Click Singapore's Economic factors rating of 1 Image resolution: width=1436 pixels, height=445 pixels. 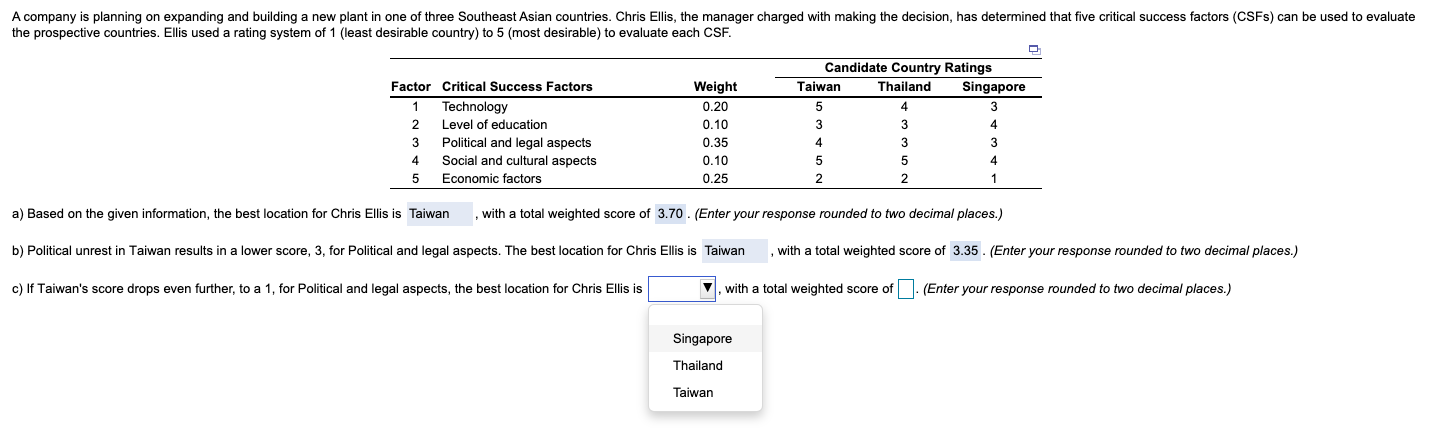point(994,179)
